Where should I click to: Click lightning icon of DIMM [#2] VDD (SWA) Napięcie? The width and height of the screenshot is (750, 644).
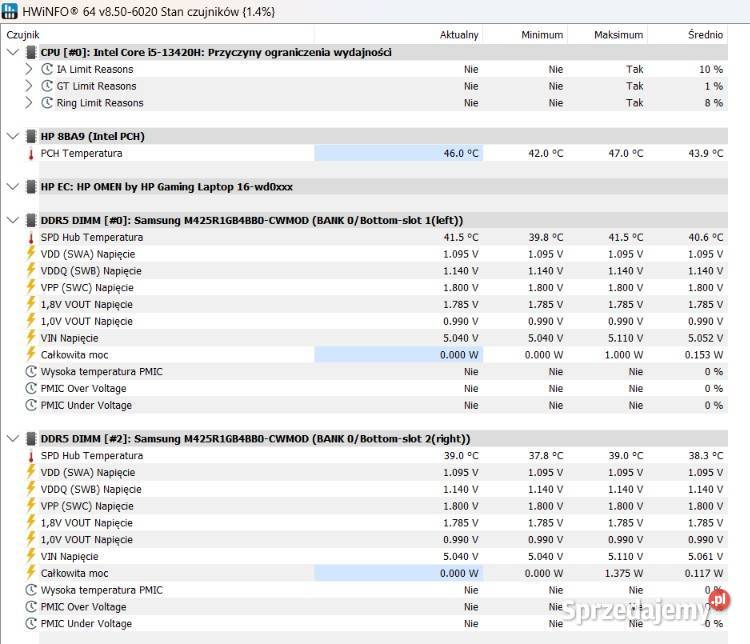pyautogui.click(x=31, y=471)
